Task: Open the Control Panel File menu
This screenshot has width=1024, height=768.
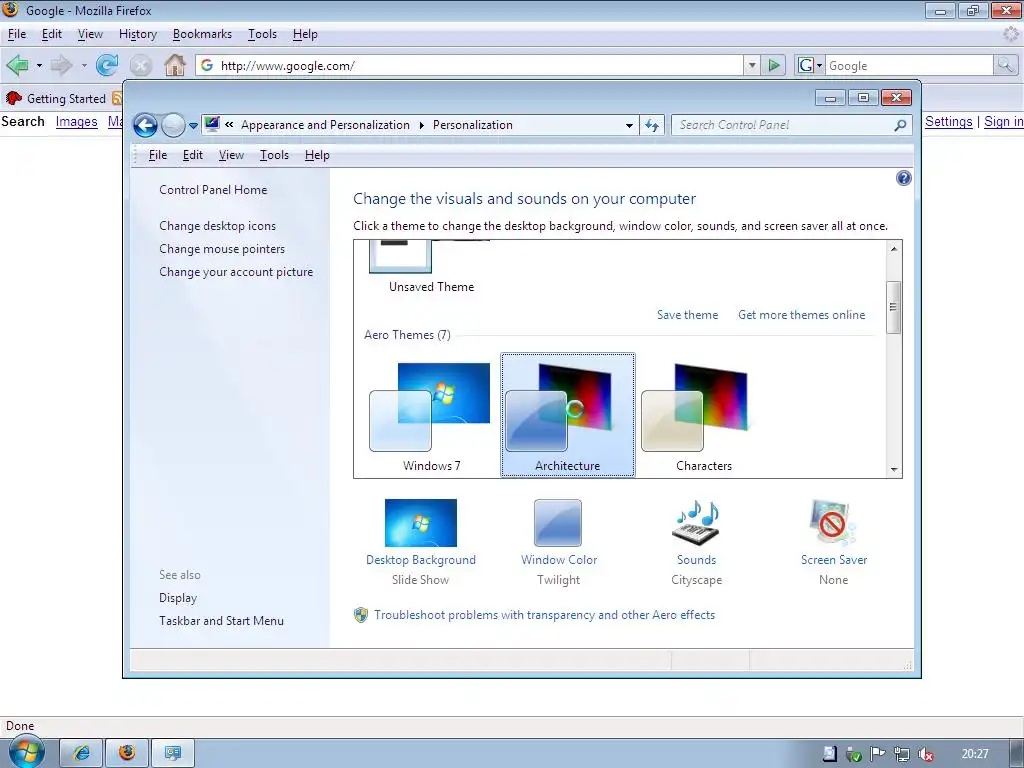Action: coord(157,155)
